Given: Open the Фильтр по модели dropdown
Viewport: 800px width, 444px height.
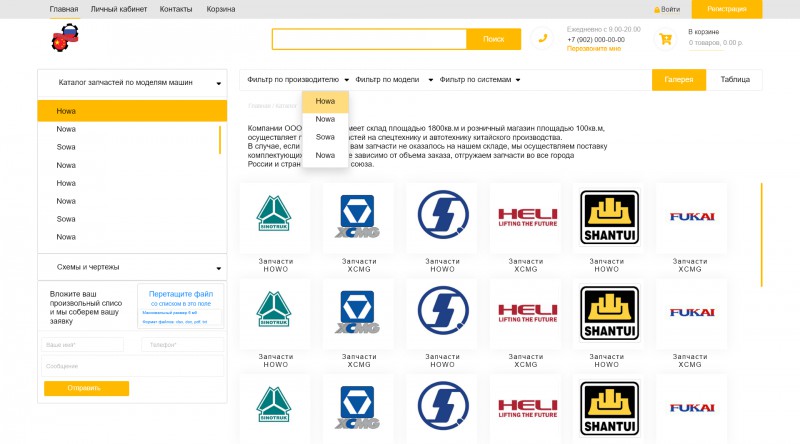Looking at the screenshot, I should [394, 80].
